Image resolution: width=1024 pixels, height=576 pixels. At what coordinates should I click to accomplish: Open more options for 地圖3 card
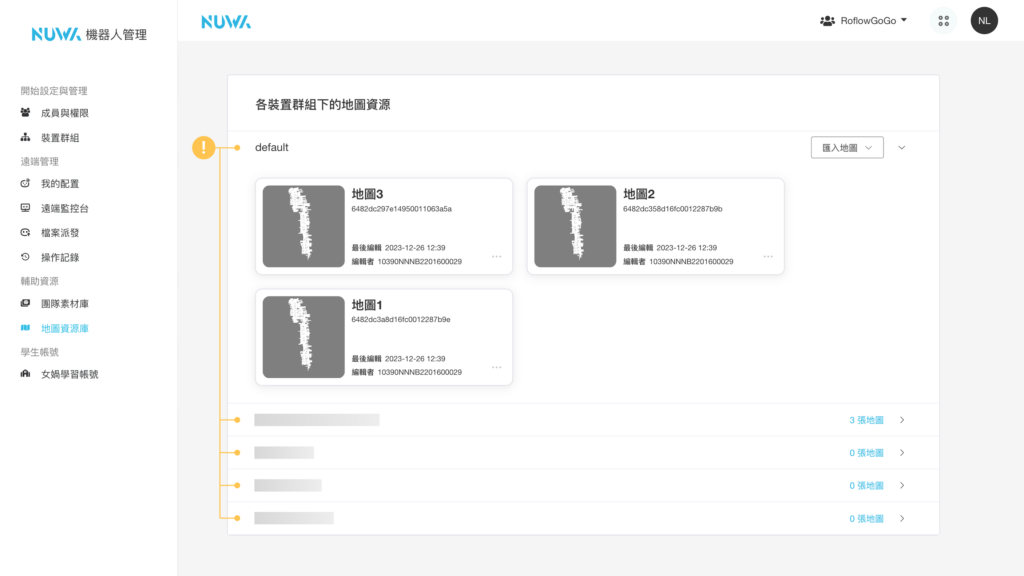[496, 257]
